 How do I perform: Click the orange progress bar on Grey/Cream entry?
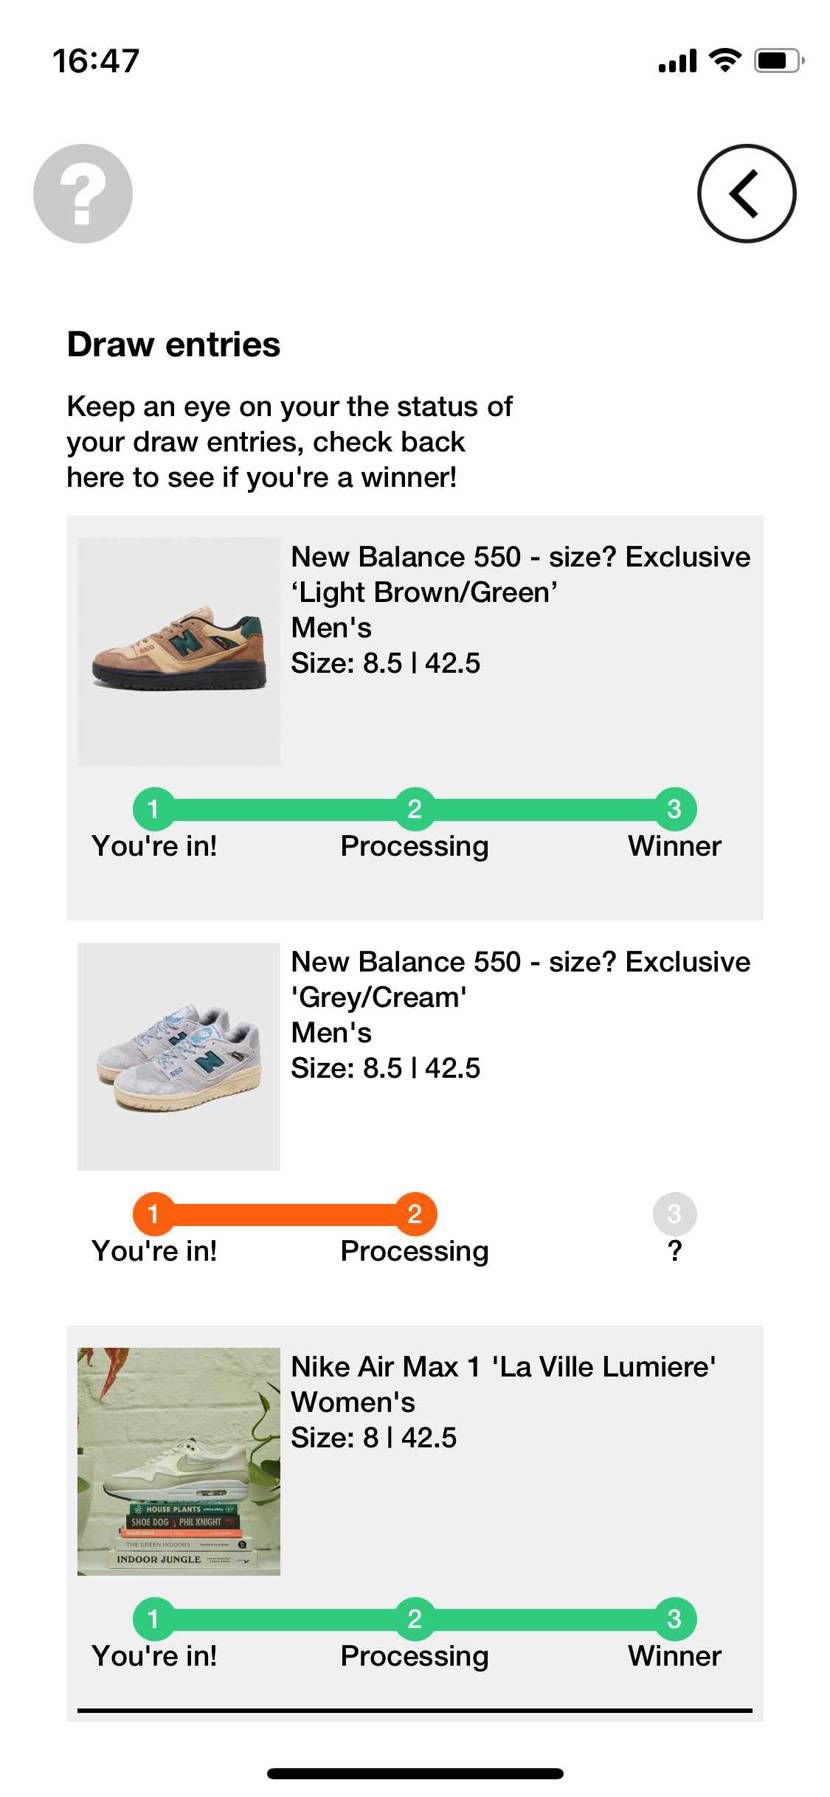coord(284,1214)
